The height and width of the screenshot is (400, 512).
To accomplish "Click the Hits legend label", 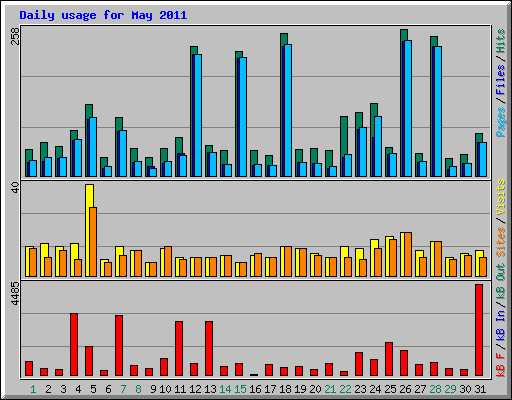I will 501,41.
